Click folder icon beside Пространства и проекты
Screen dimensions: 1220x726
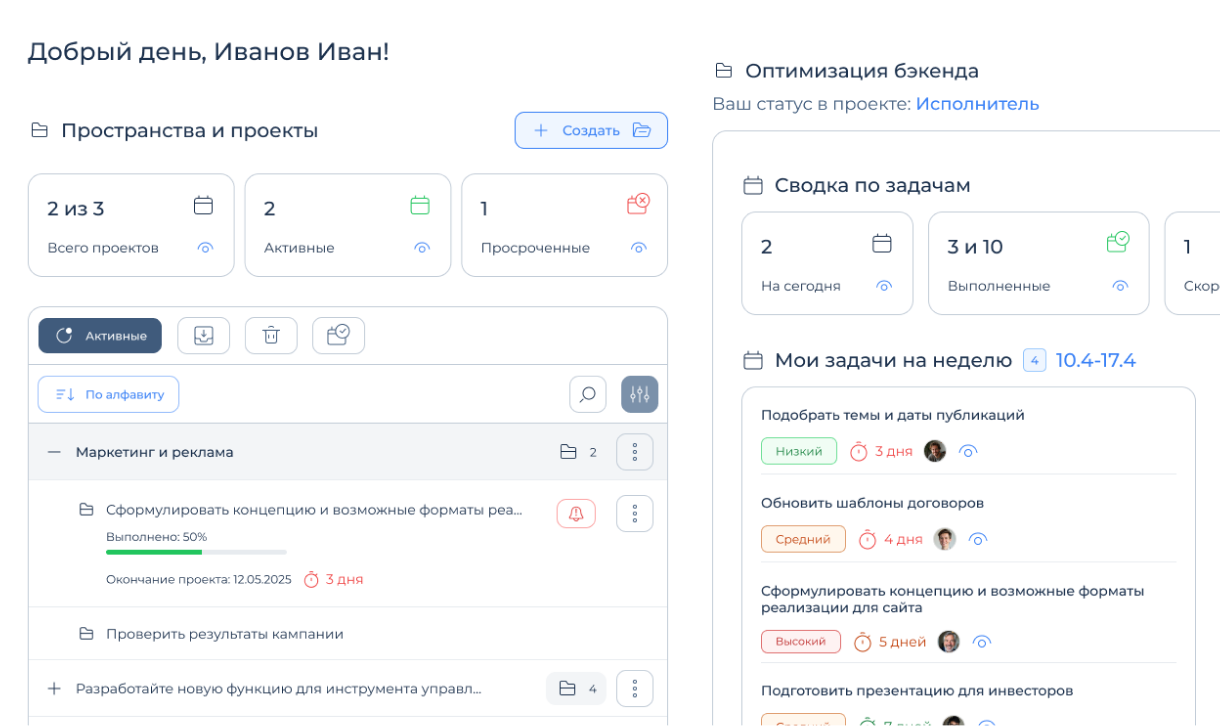pyautogui.click(x=39, y=130)
